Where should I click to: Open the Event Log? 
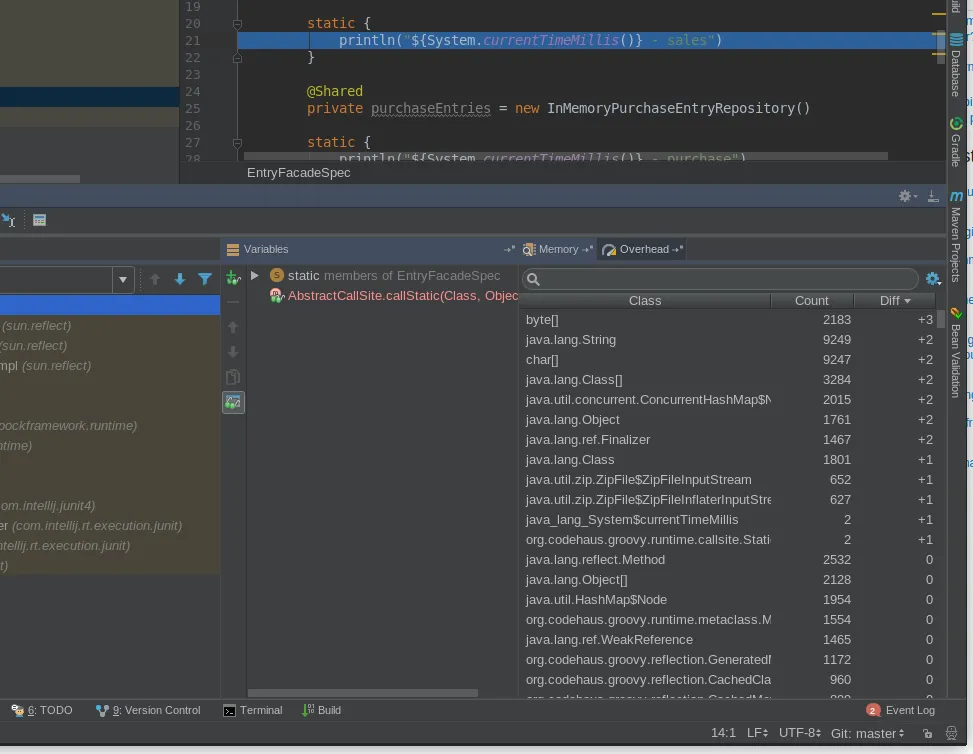pyautogui.click(x=901, y=710)
